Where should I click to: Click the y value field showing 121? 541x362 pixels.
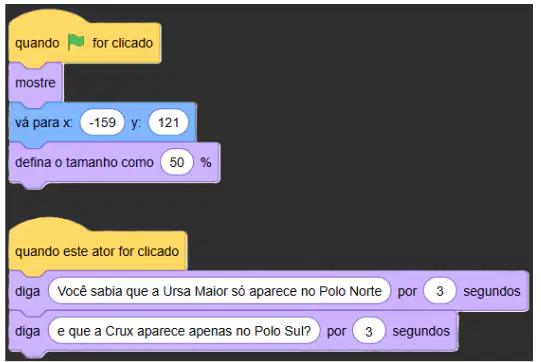(168, 122)
